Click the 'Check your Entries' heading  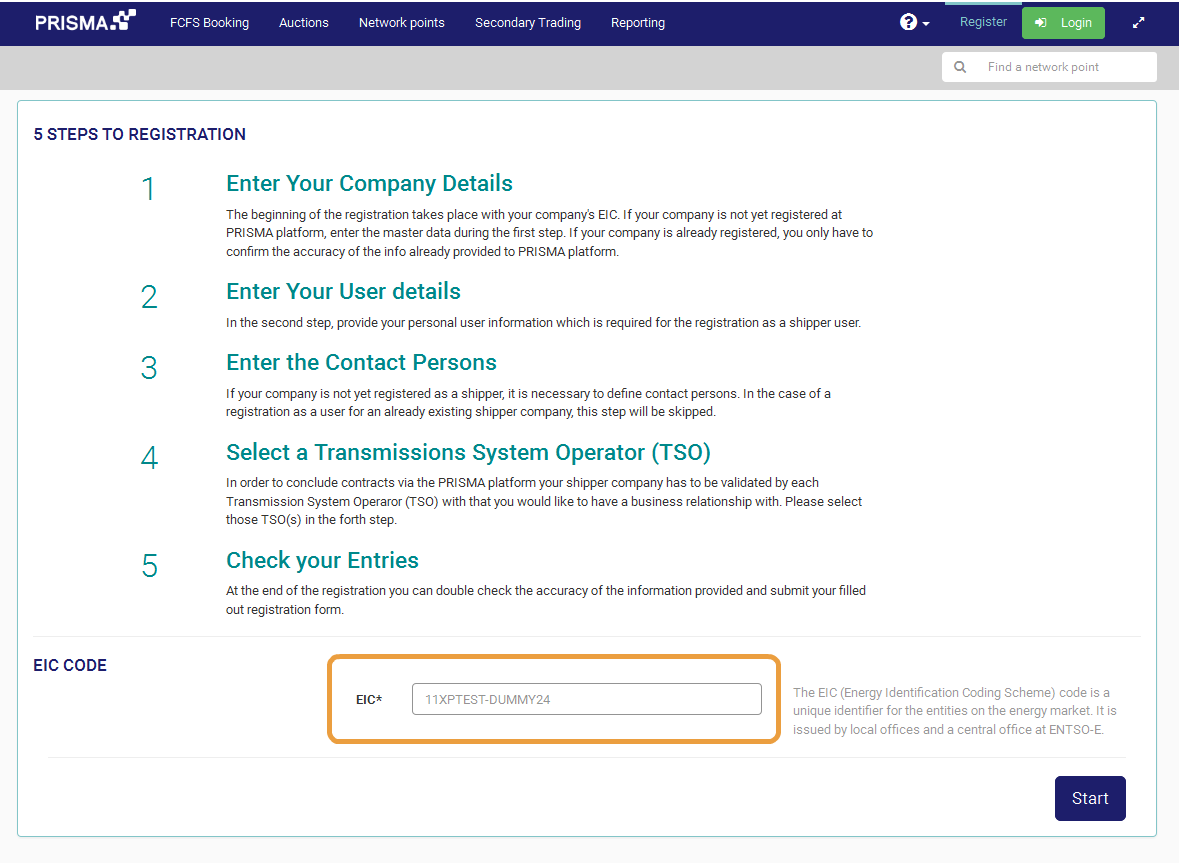coord(323,560)
